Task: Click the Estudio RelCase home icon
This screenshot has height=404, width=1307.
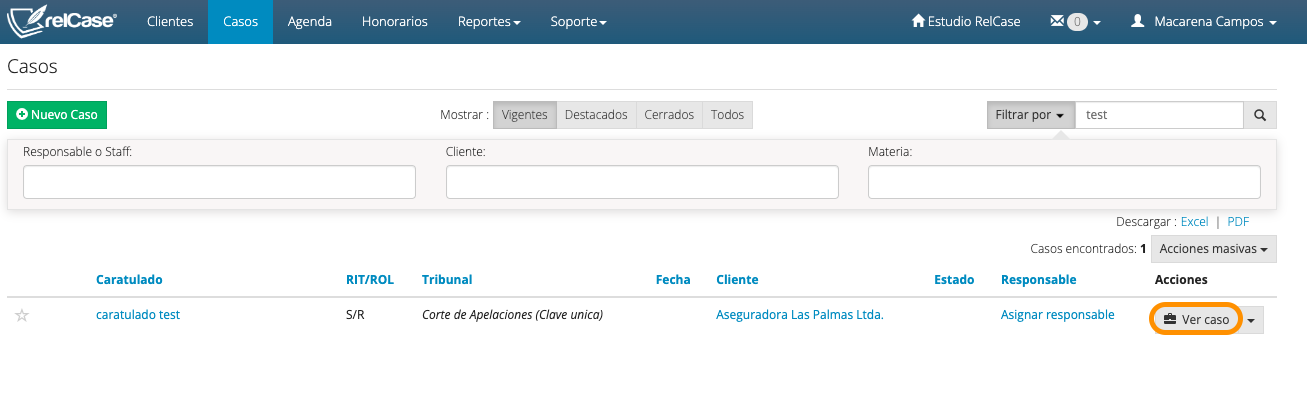Action: 918,21
